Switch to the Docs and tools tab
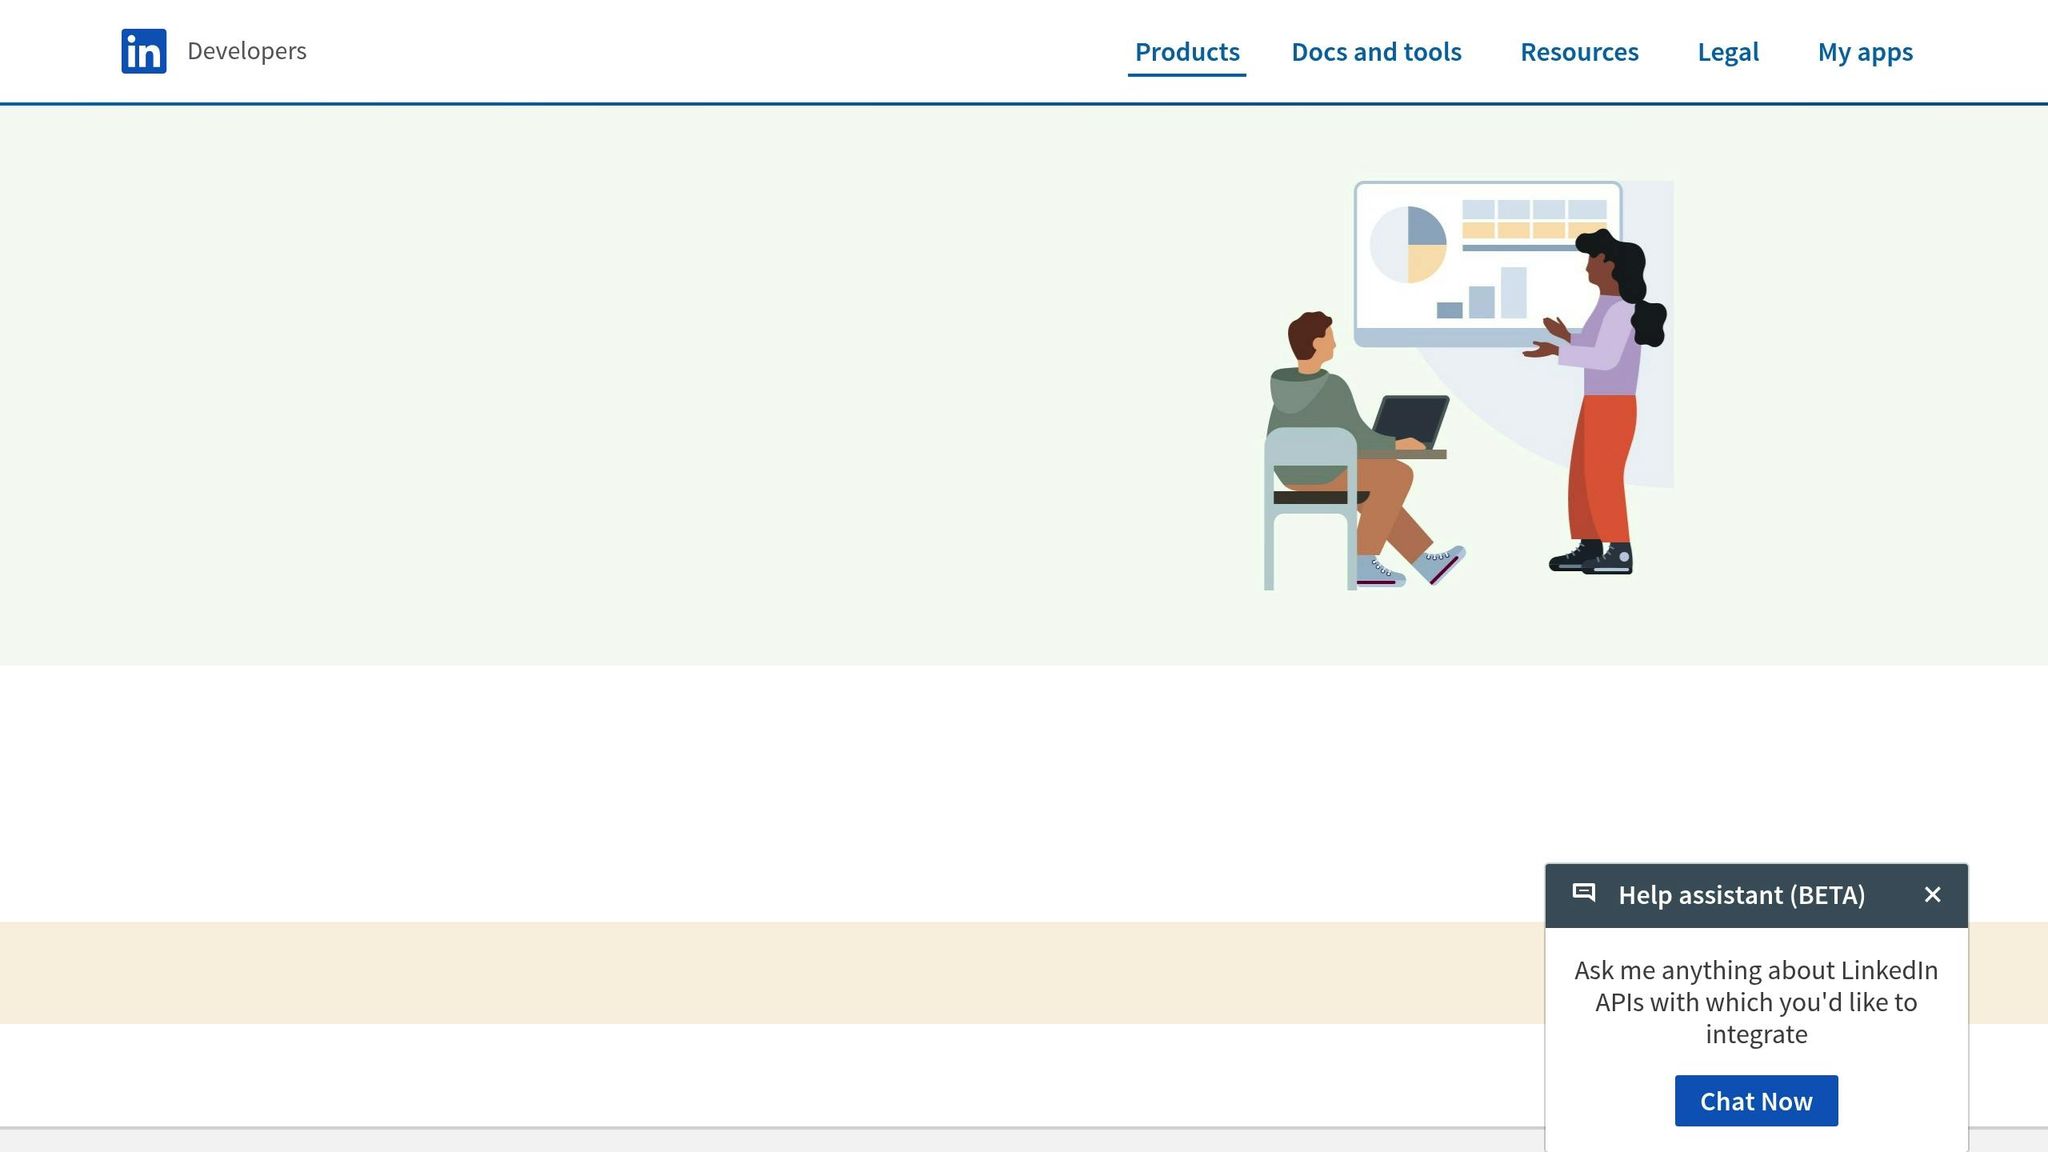Viewport: 2048px width, 1152px height. 1376,52
